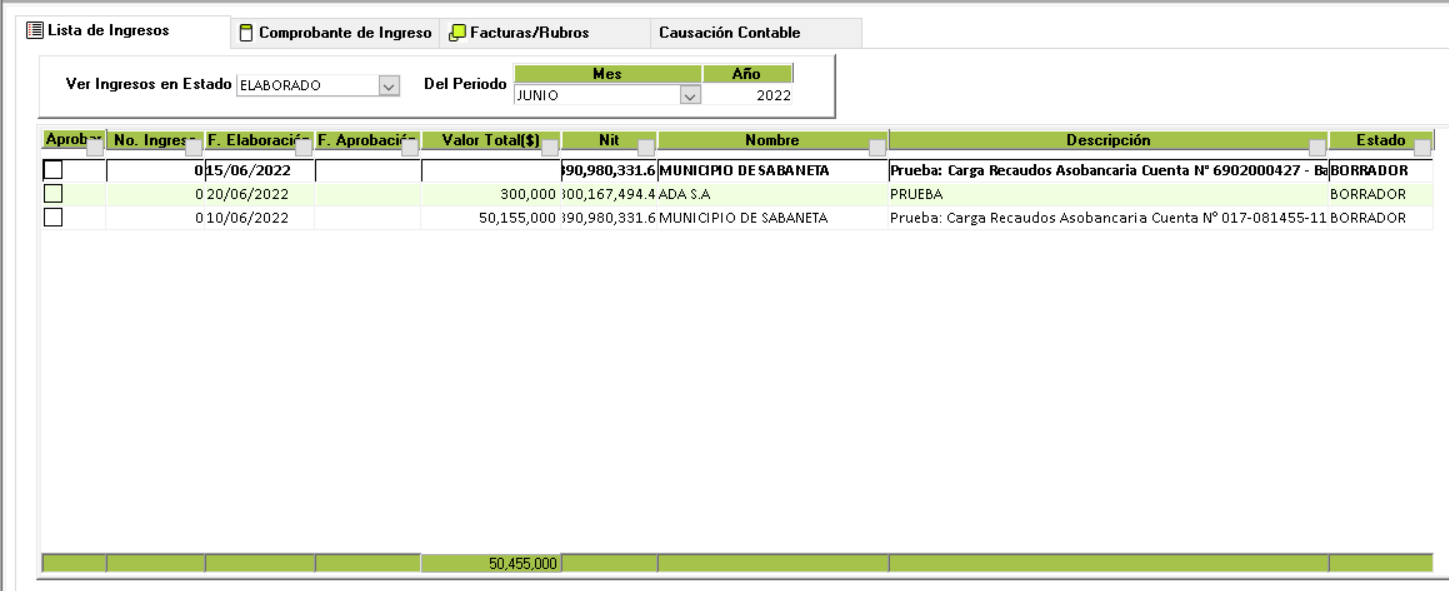This screenshot has height=591, width=1449.
Task: Expand the Mes dropdown showing JUNIO
Action: pos(689,96)
